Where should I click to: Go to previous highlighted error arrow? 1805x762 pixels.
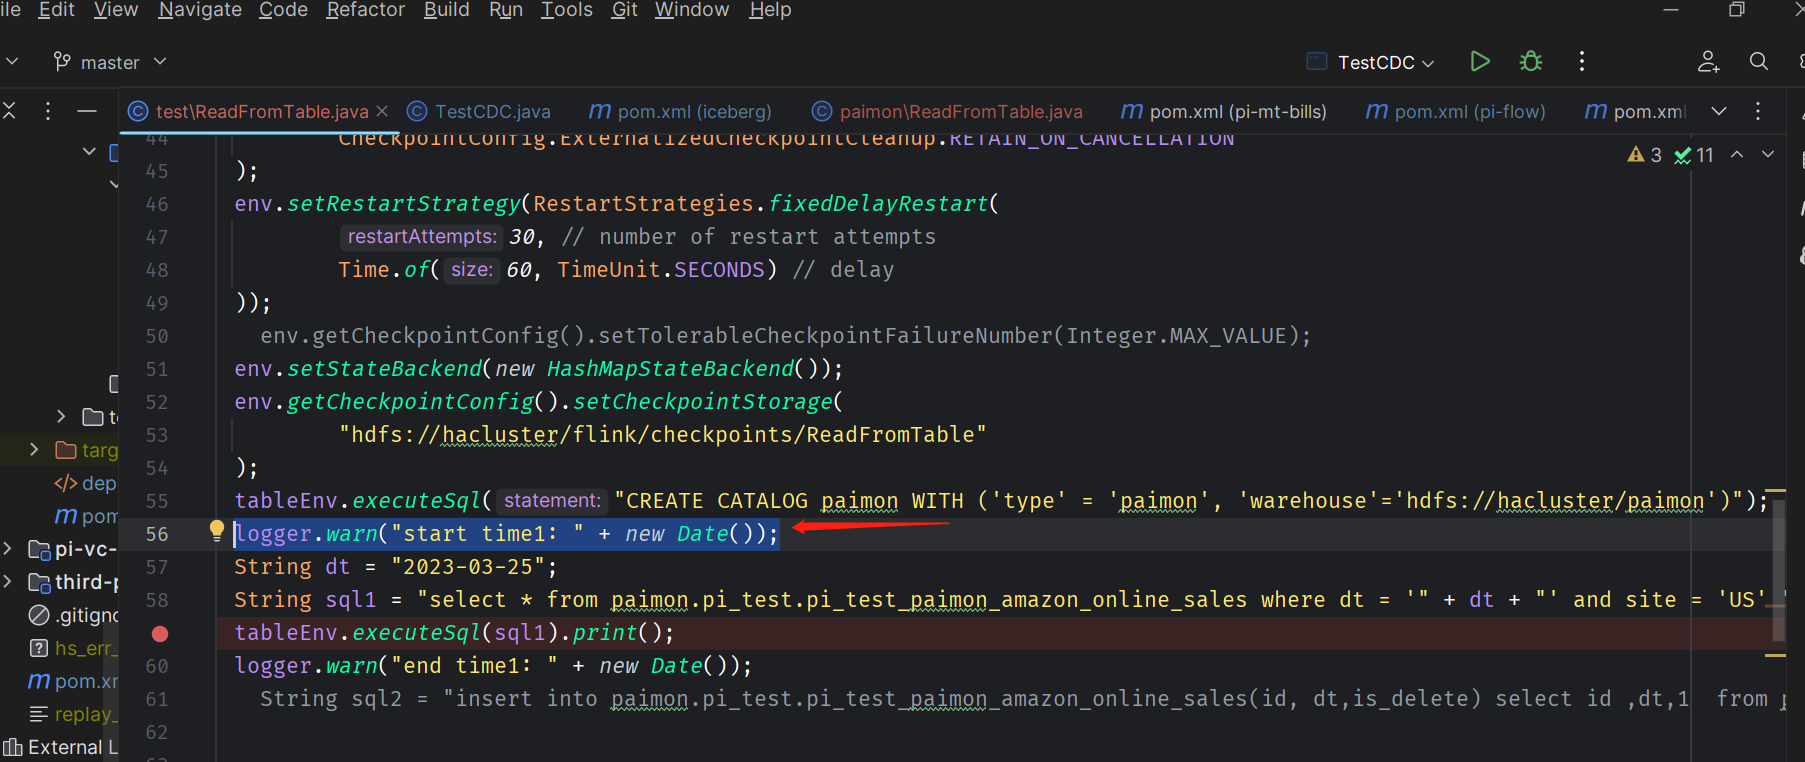1737,154
